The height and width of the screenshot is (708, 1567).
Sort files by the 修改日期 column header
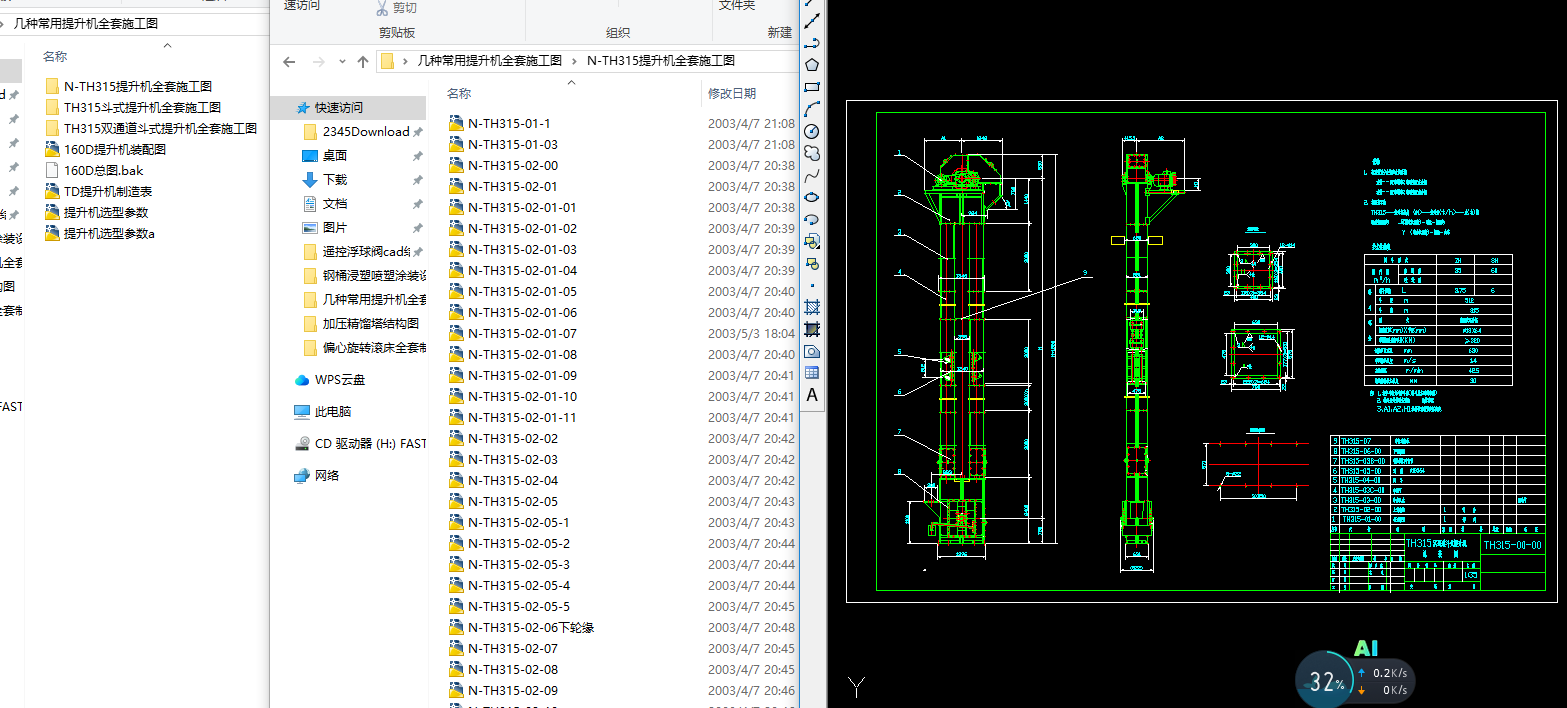[x=732, y=93]
